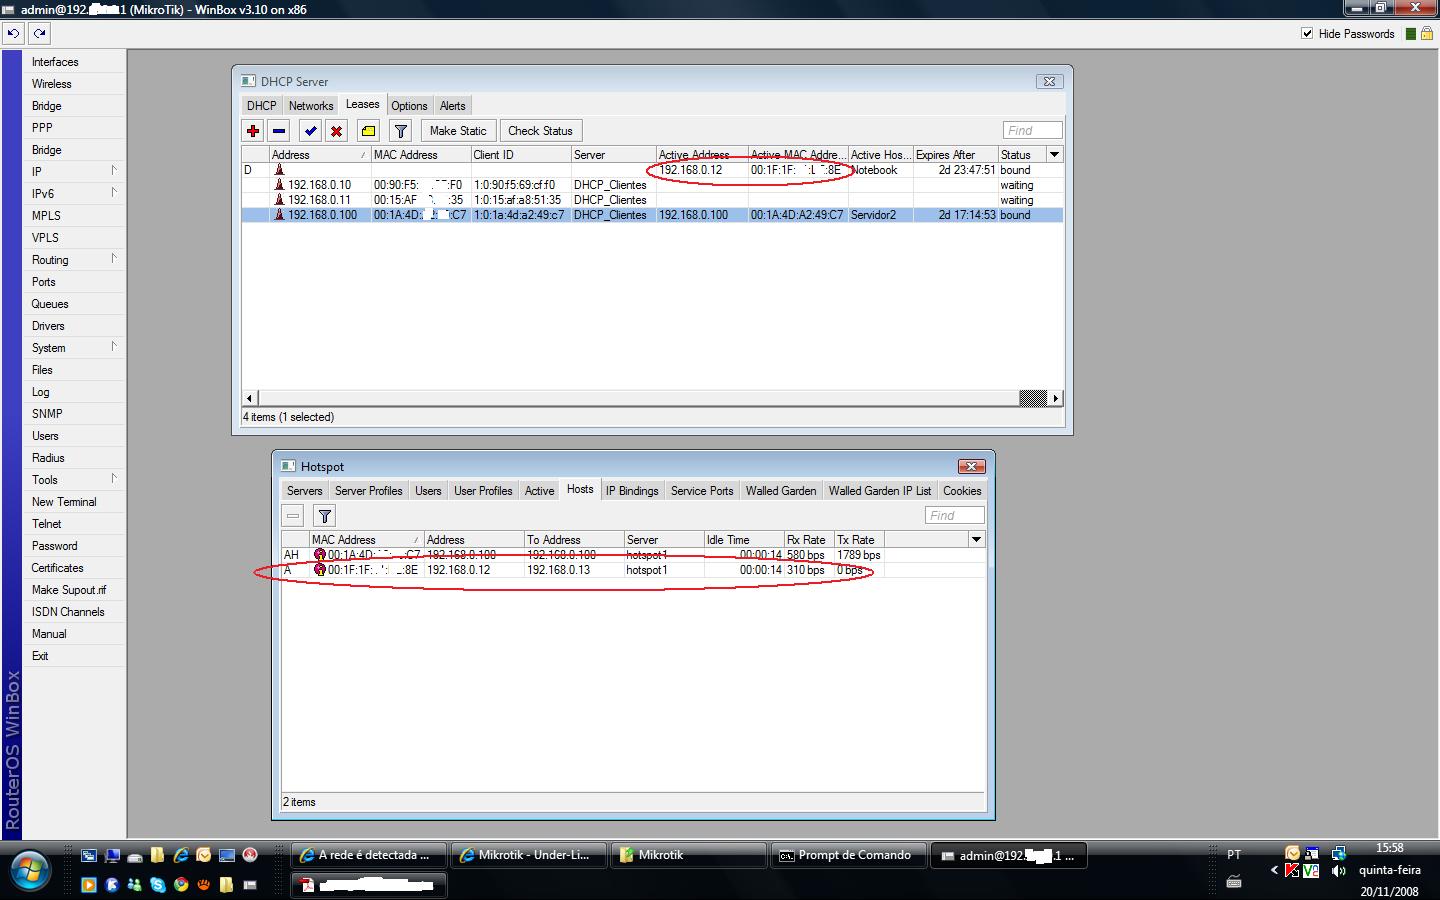1440x900 pixels.
Task: Open the filter in DHCP Server toolbar
Action: [x=400, y=131]
